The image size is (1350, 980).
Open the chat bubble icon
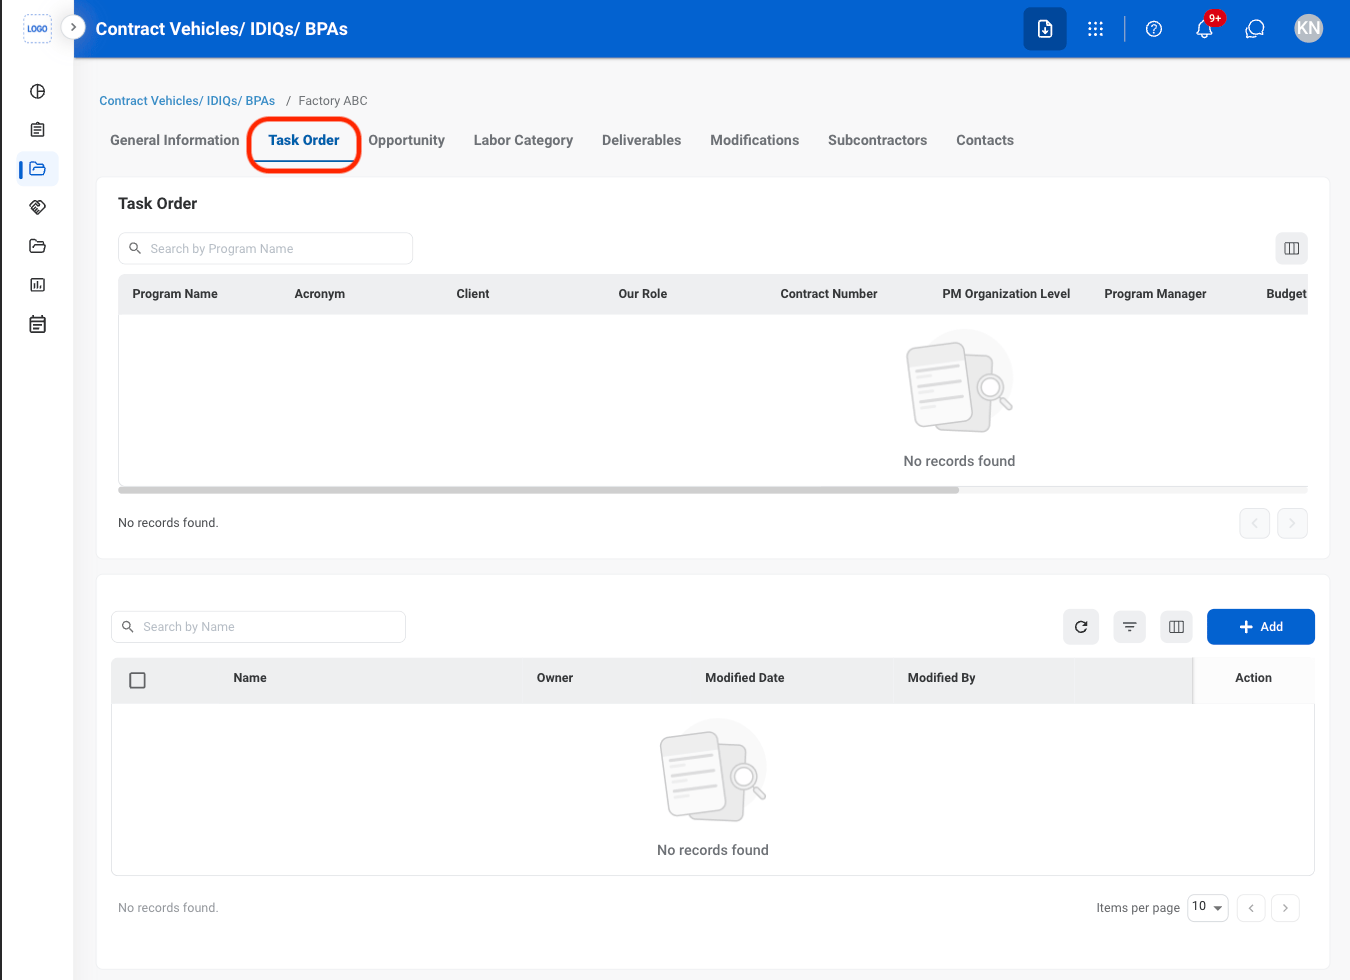point(1255,29)
